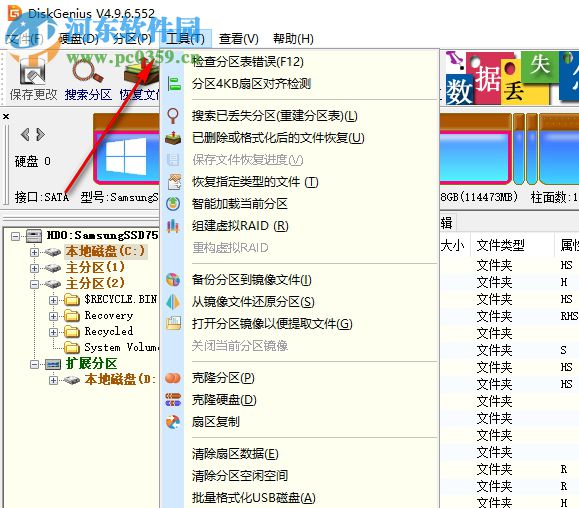Viewport: 579px width, 508px height.
Task: Open the 查看(V) menu
Action: 239,38
